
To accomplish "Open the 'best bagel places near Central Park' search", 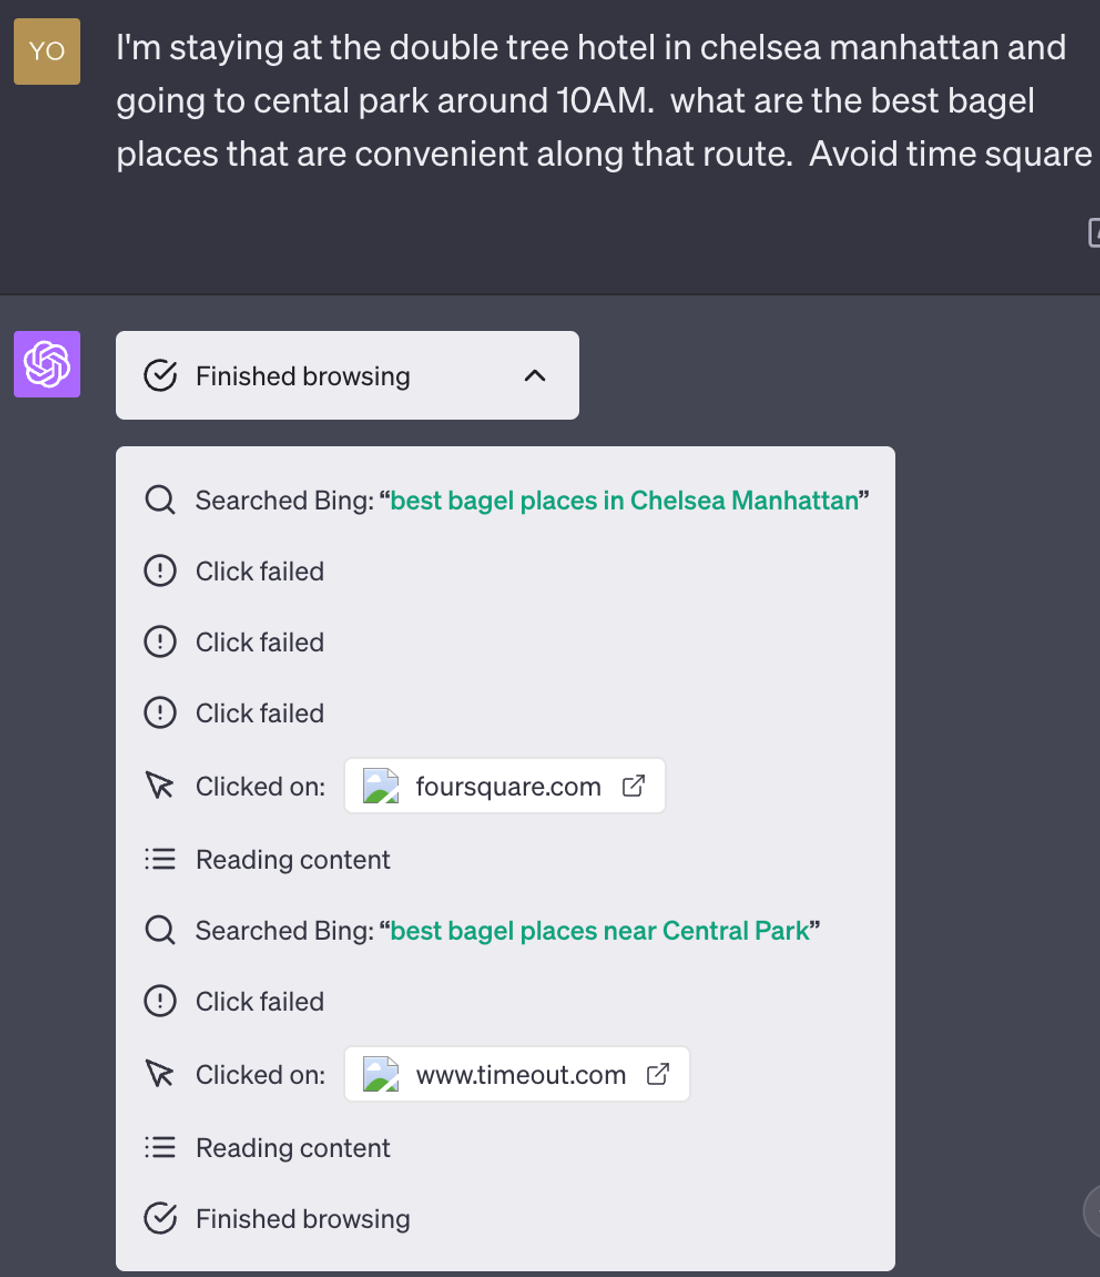I will (x=599, y=931).
